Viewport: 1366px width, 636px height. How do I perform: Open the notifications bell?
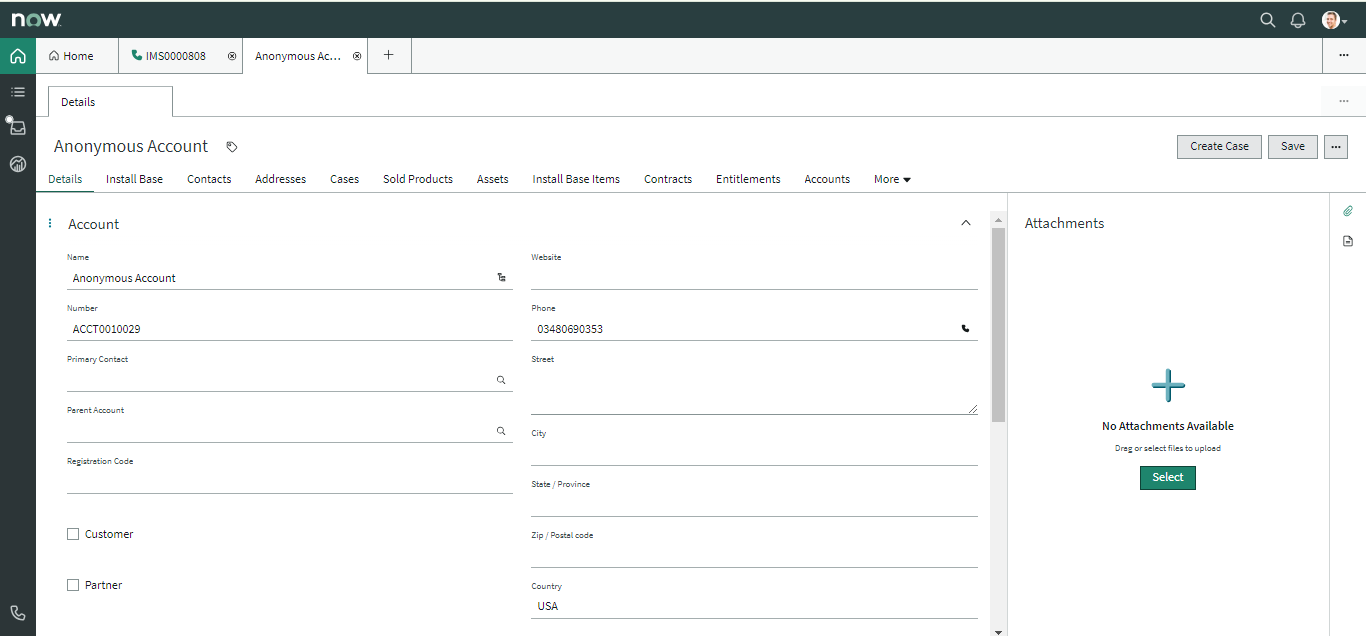(x=1298, y=20)
